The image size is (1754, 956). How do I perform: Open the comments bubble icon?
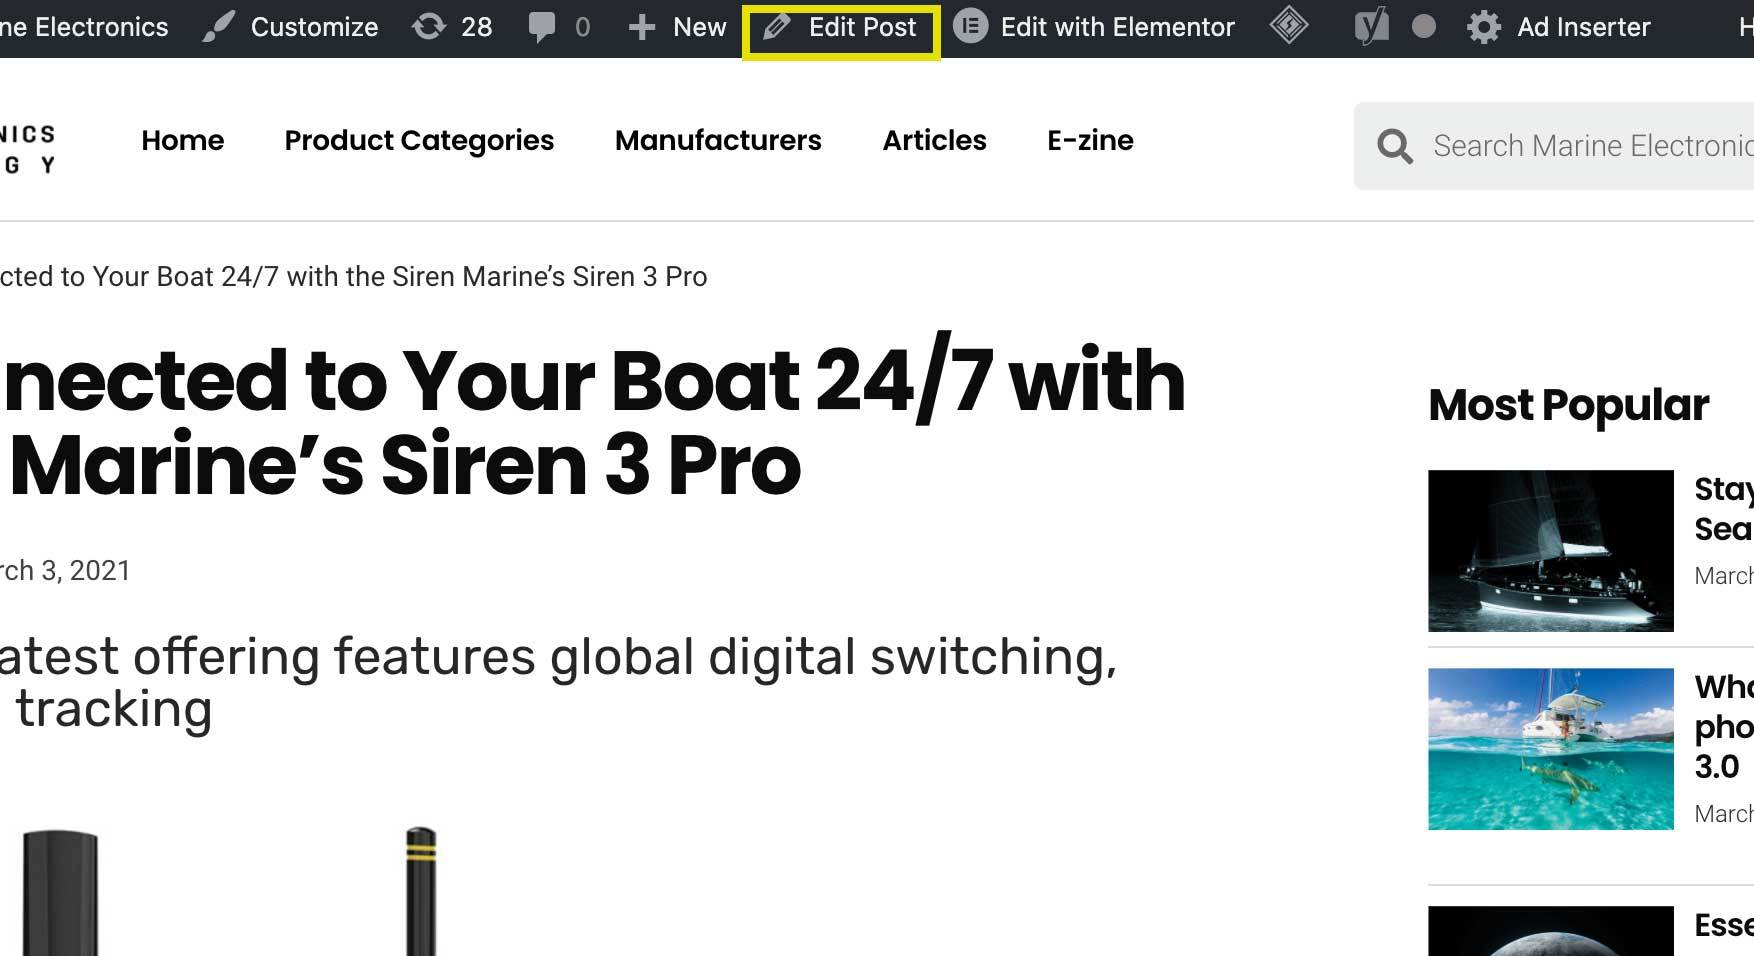point(542,27)
